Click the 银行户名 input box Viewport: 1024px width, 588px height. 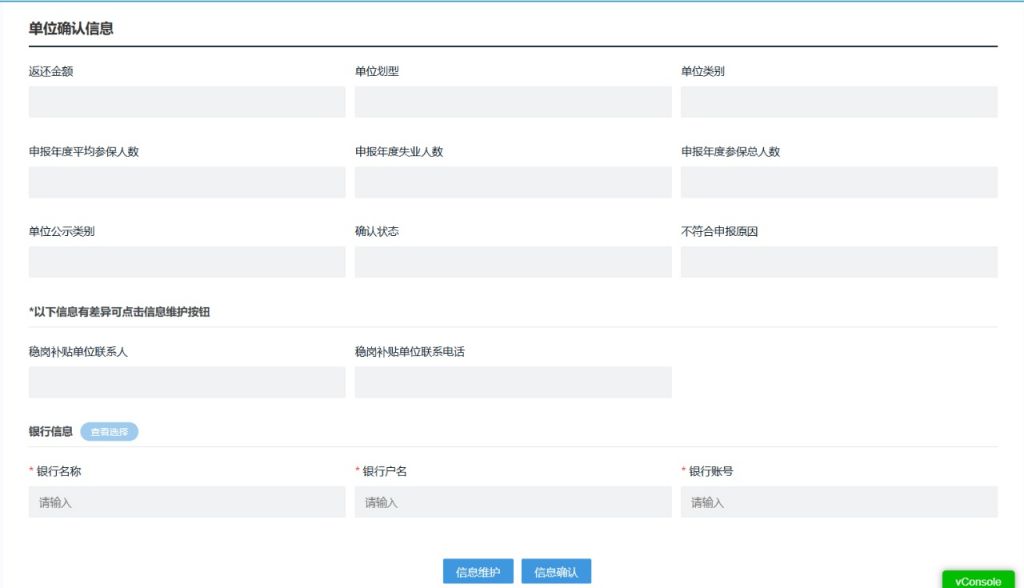[513, 502]
